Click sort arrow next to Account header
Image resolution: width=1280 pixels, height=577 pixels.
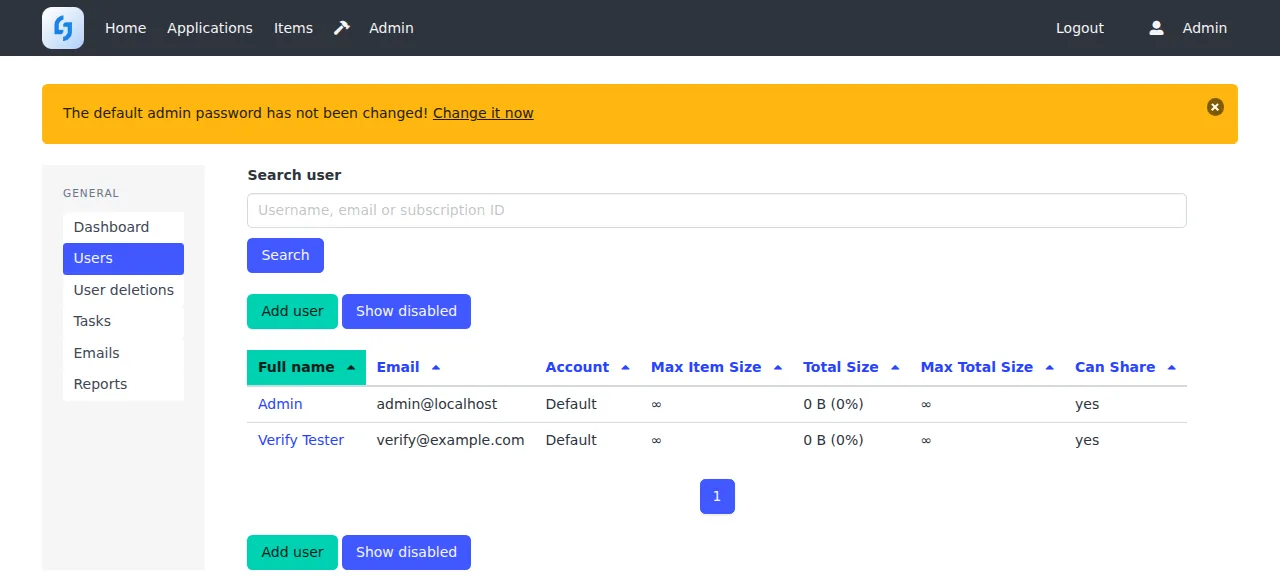[625, 368]
